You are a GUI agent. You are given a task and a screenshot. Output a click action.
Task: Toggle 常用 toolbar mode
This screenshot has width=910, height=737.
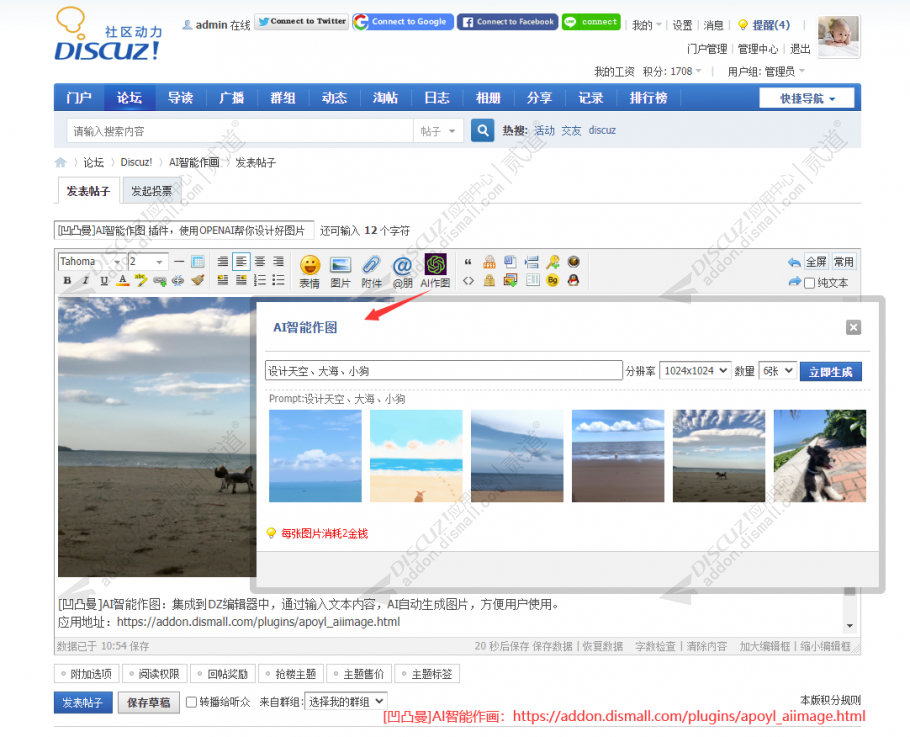pyautogui.click(x=843, y=260)
